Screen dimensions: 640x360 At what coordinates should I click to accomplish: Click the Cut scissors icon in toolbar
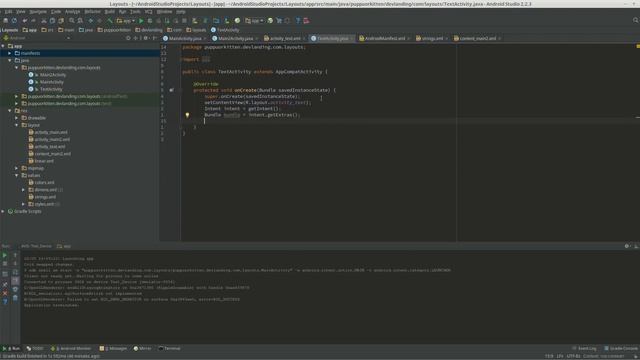pyautogui.click(x=44, y=20)
